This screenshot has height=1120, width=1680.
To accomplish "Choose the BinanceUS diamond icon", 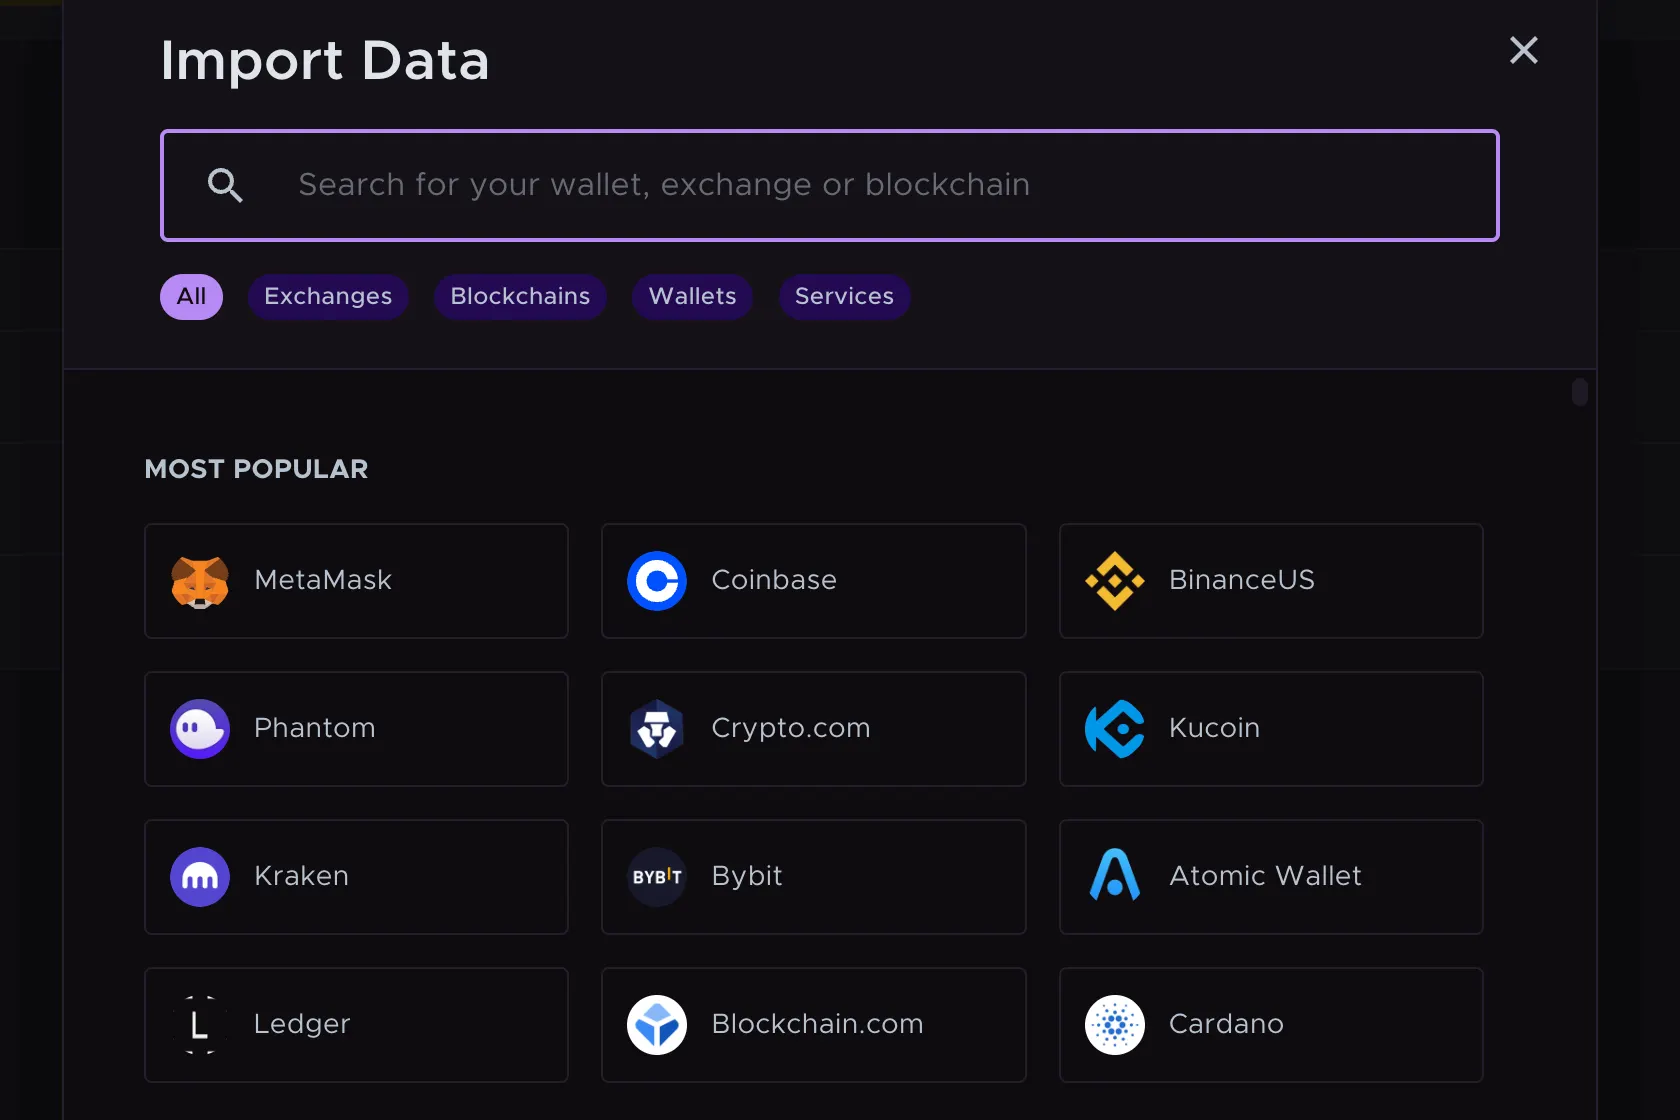I will [x=1114, y=581].
